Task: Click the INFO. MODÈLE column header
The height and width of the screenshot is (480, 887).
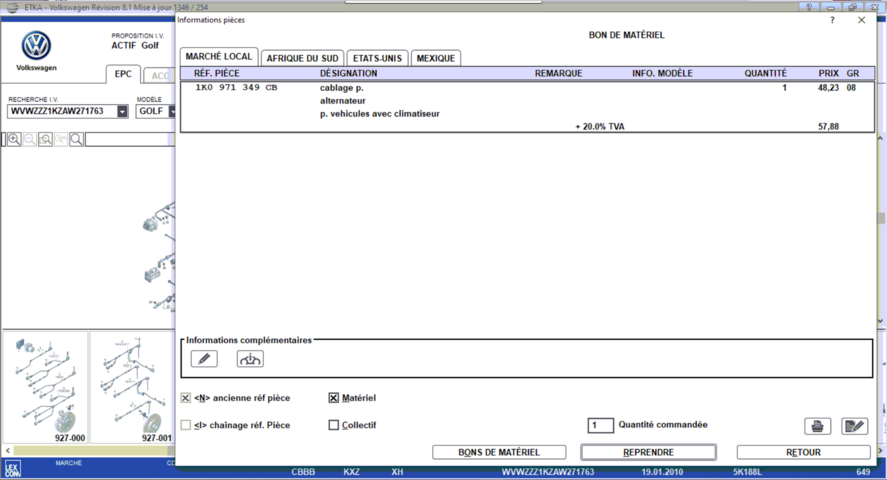Action: coord(662,73)
